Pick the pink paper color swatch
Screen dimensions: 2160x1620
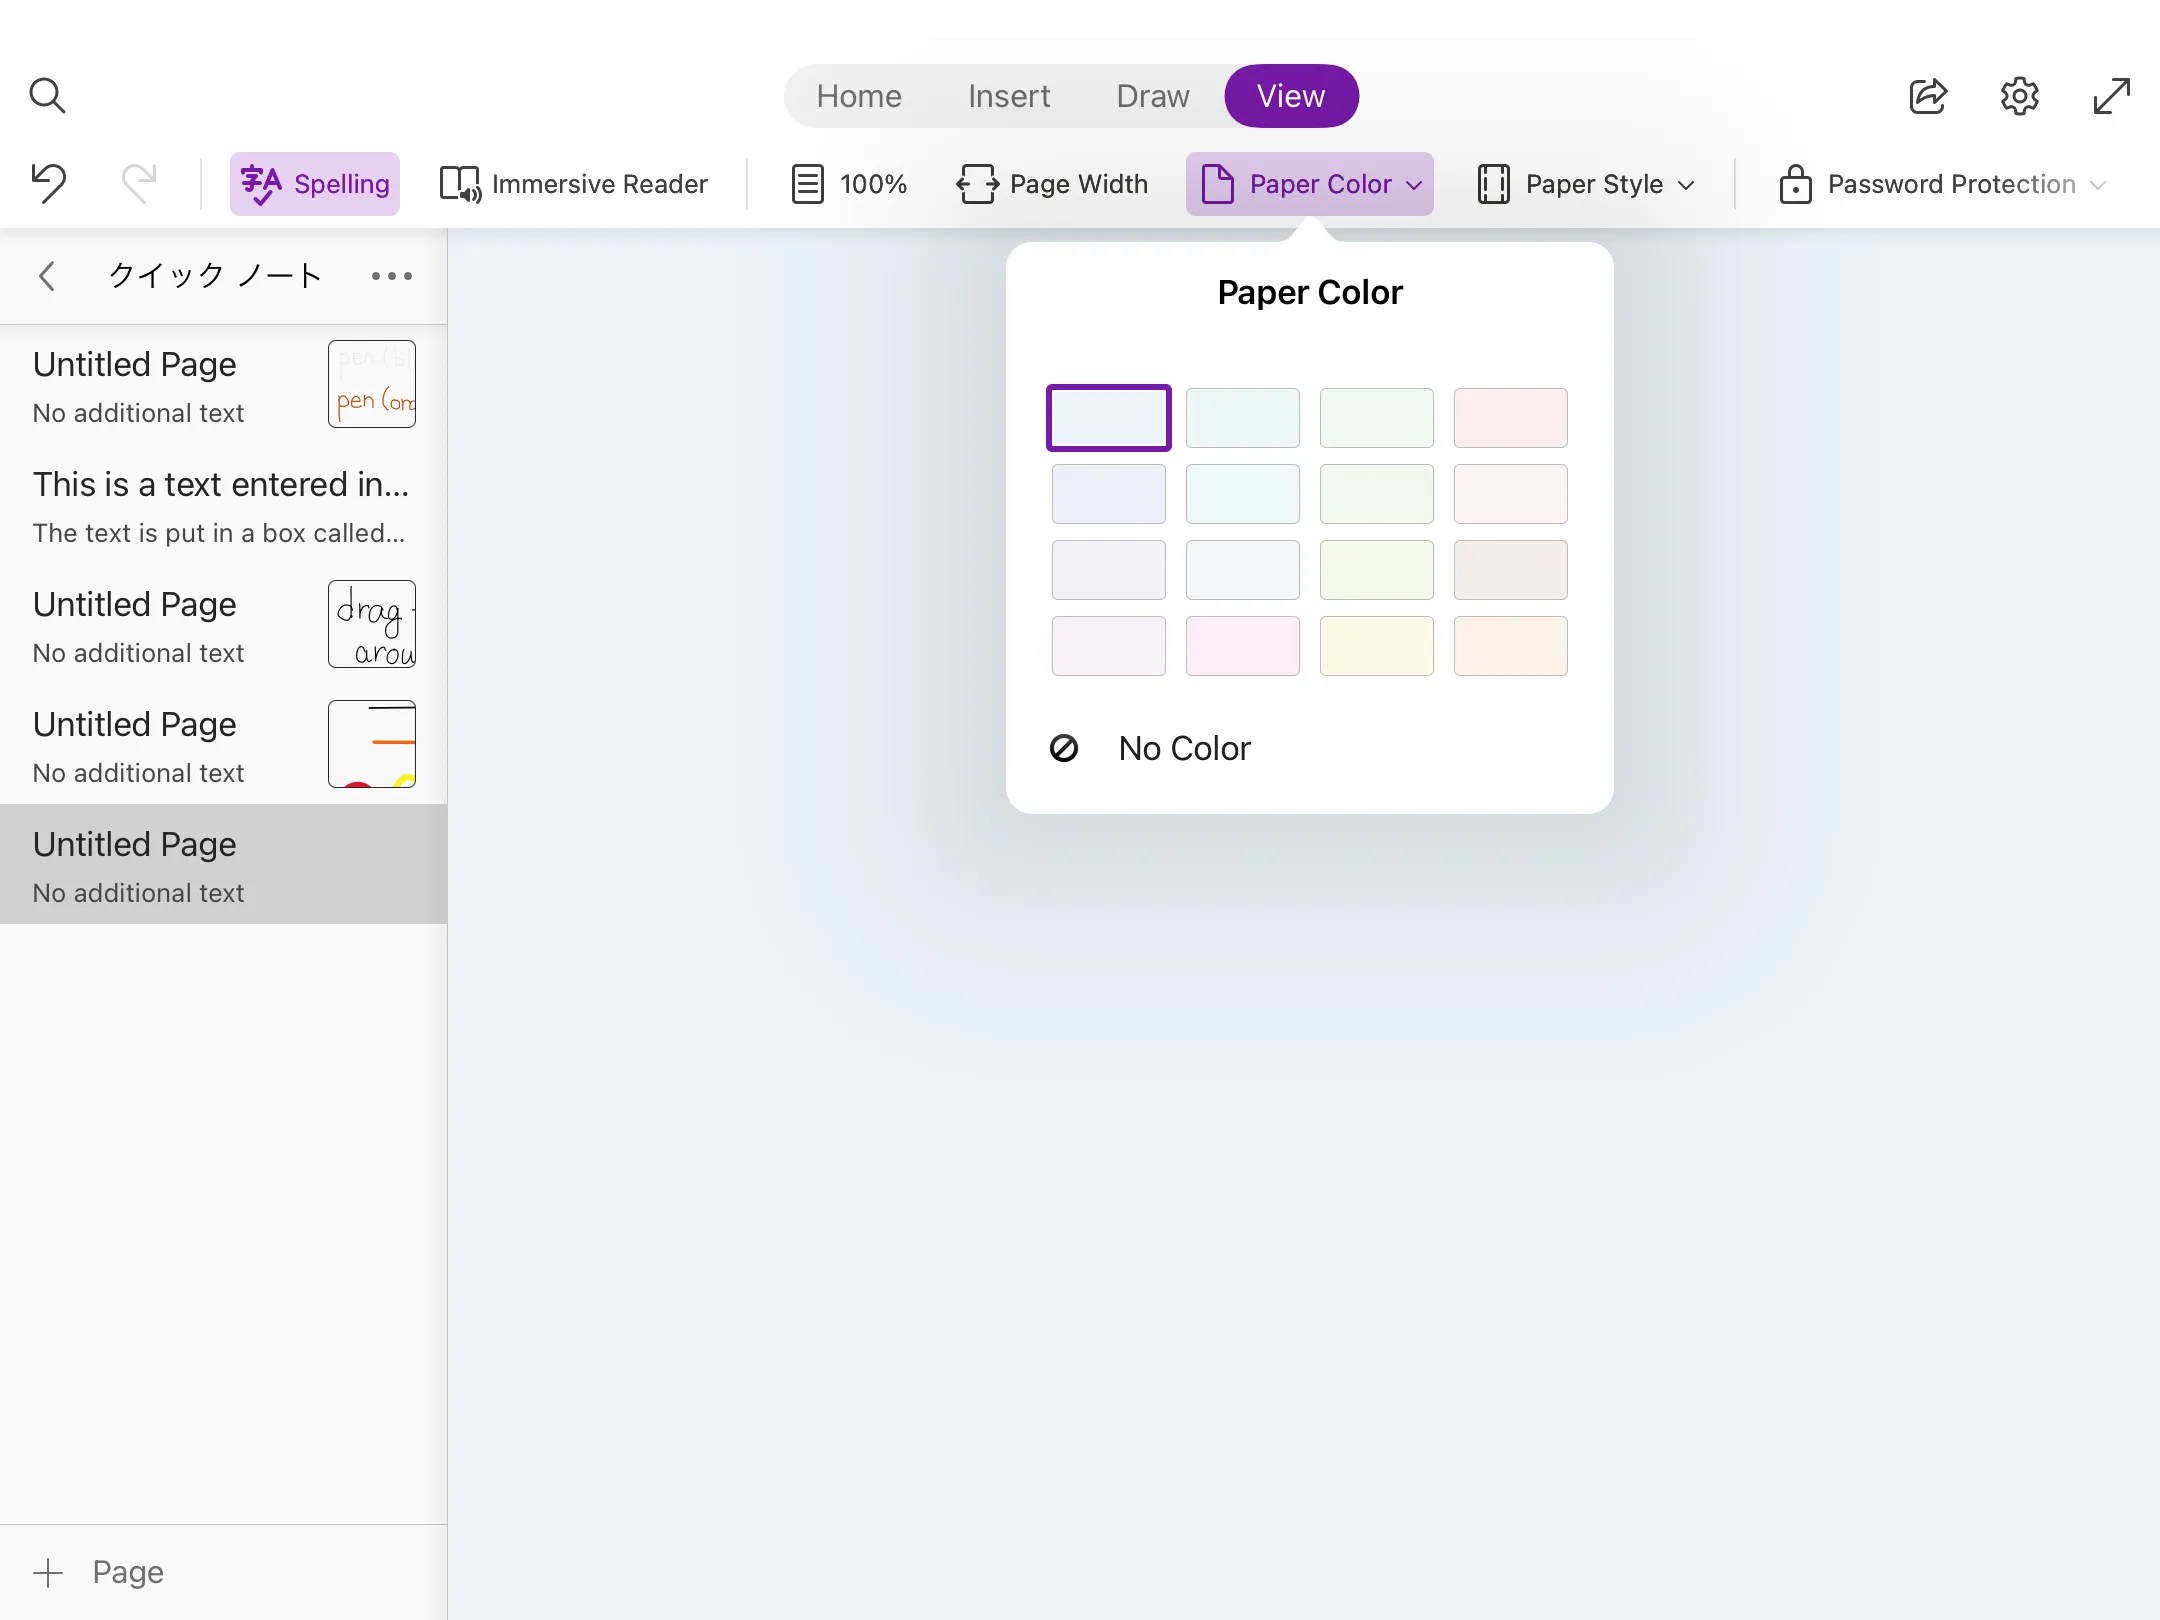pyautogui.click(x=1242, y=646)
